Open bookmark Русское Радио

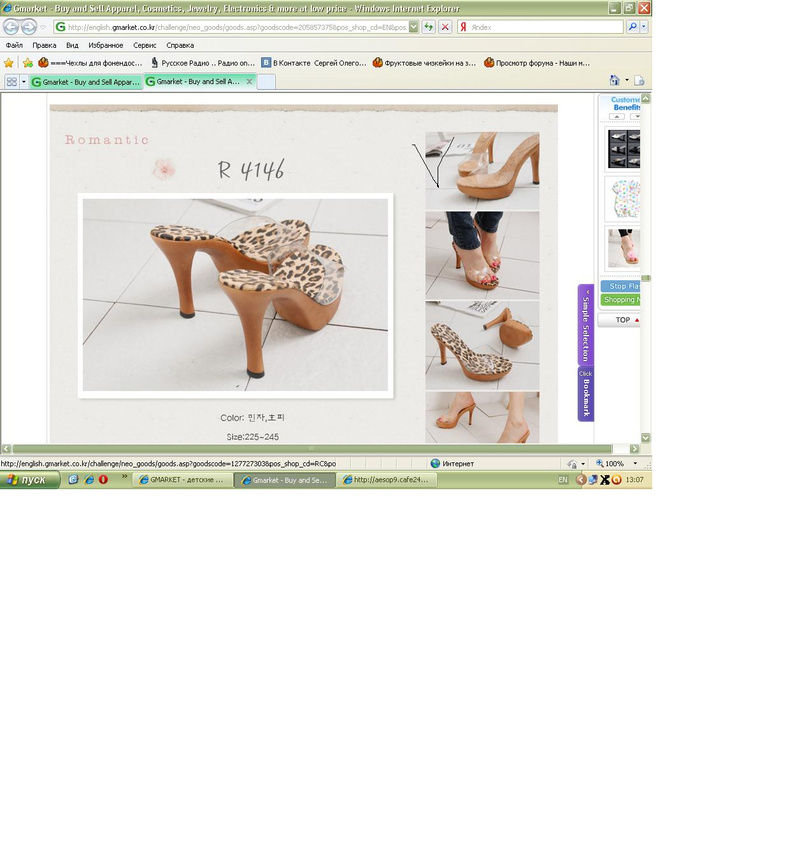click(x=202, y=63)
